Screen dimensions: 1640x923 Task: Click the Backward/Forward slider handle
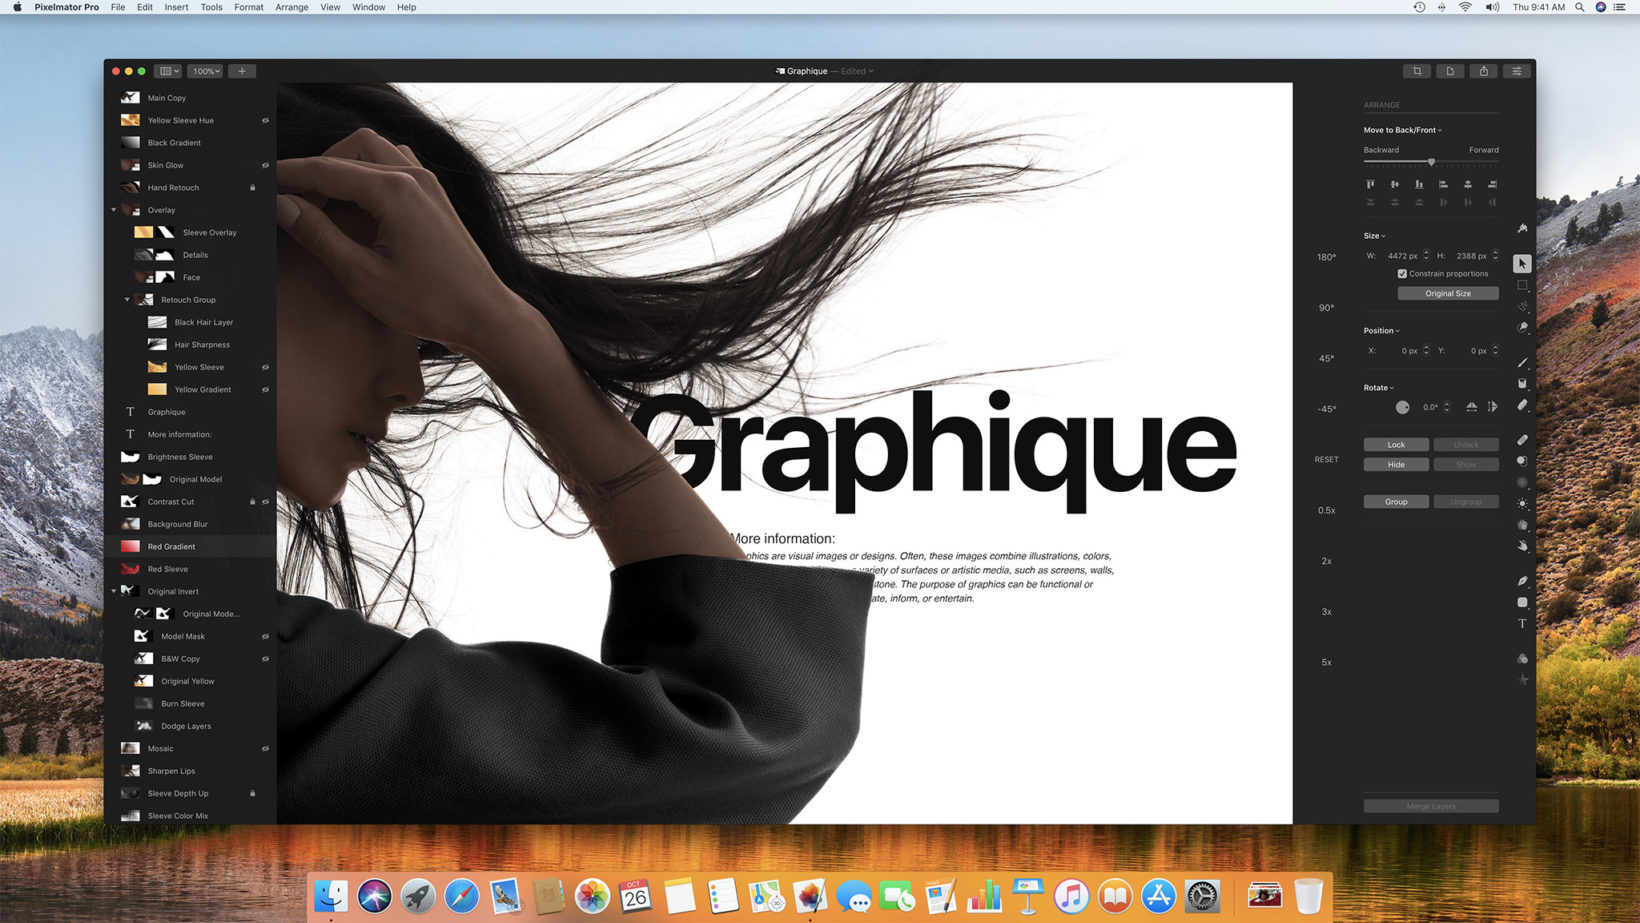[1431, 162]
